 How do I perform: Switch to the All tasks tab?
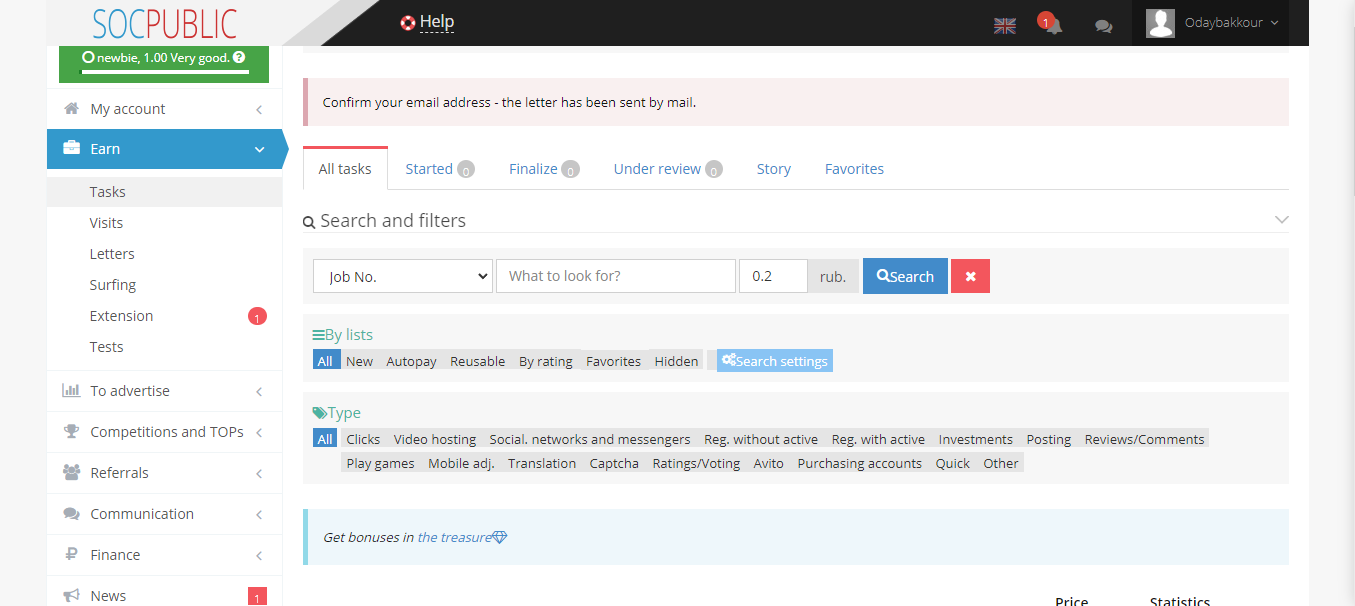click(x=345, y=169)
